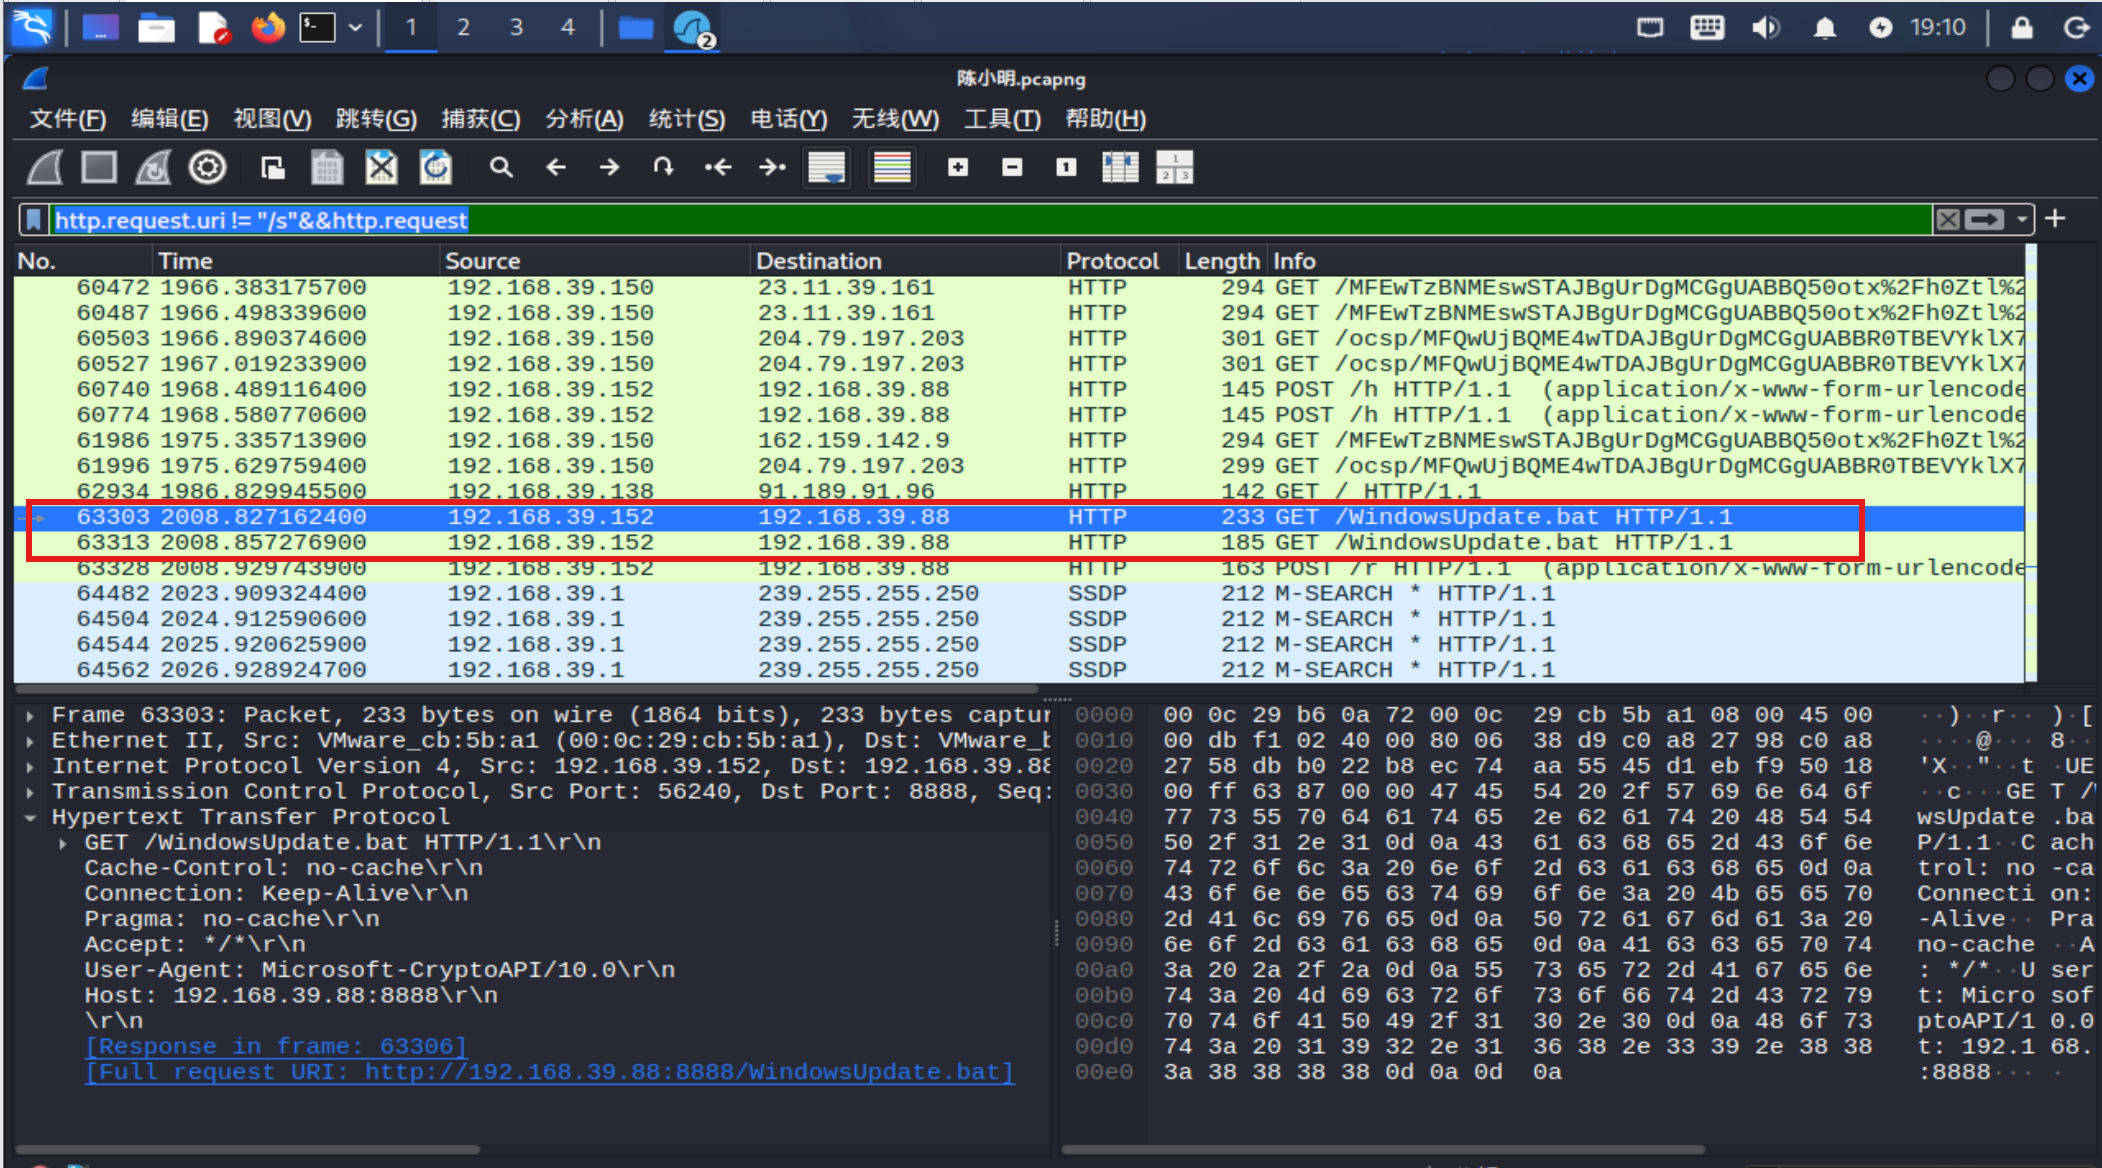Viewport: 2102px width, 1168px height.
Task: Open the filter history dropdown arrow
Action: (2022, 220)
